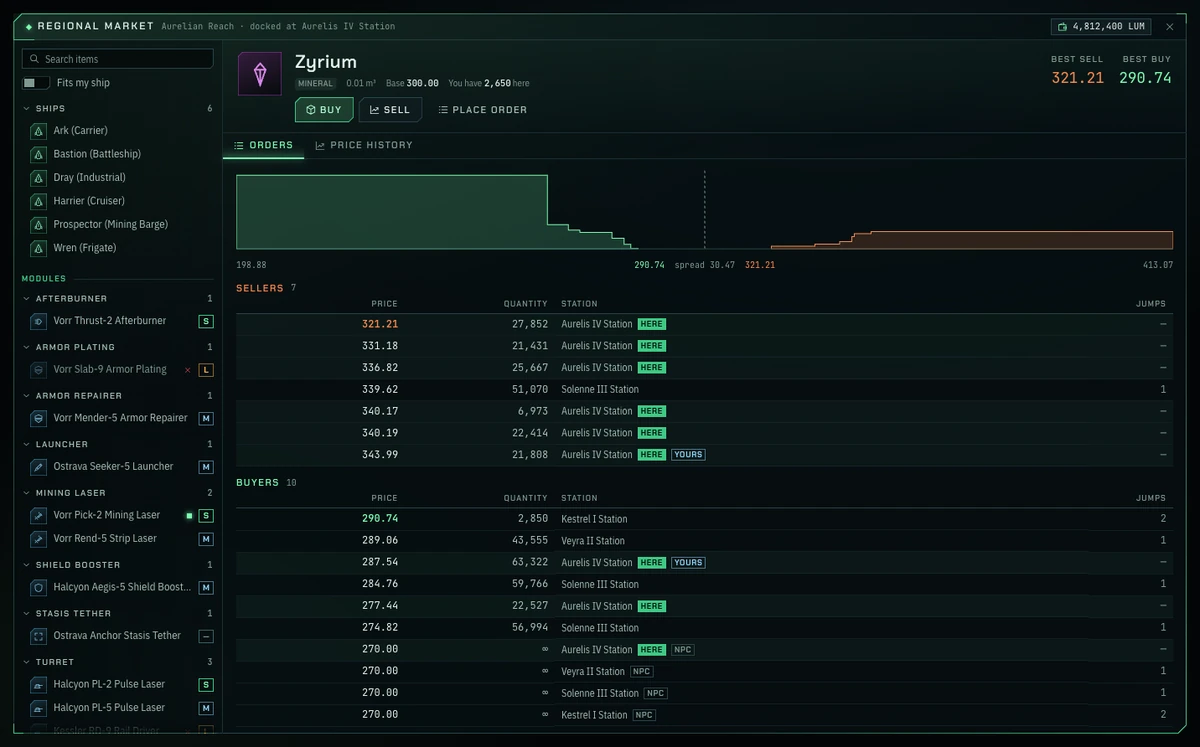
Task: Close the Regional Market window
Action: [1170, 26]
